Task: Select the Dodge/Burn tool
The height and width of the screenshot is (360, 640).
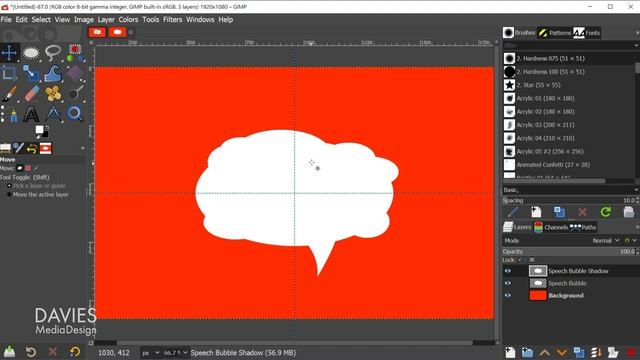Action: [x=75, y=93]
